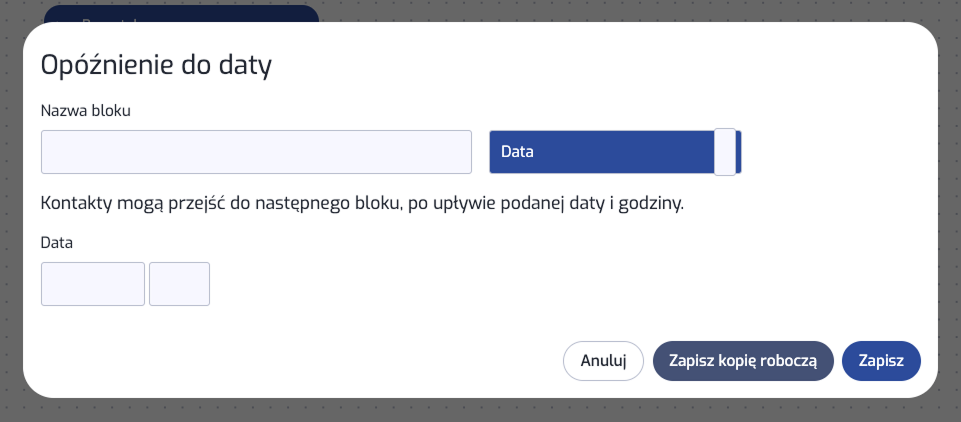This screenshot has height=422, width=961.
Task: Click the Nazwa bloku text field
Action: [256, 152]
